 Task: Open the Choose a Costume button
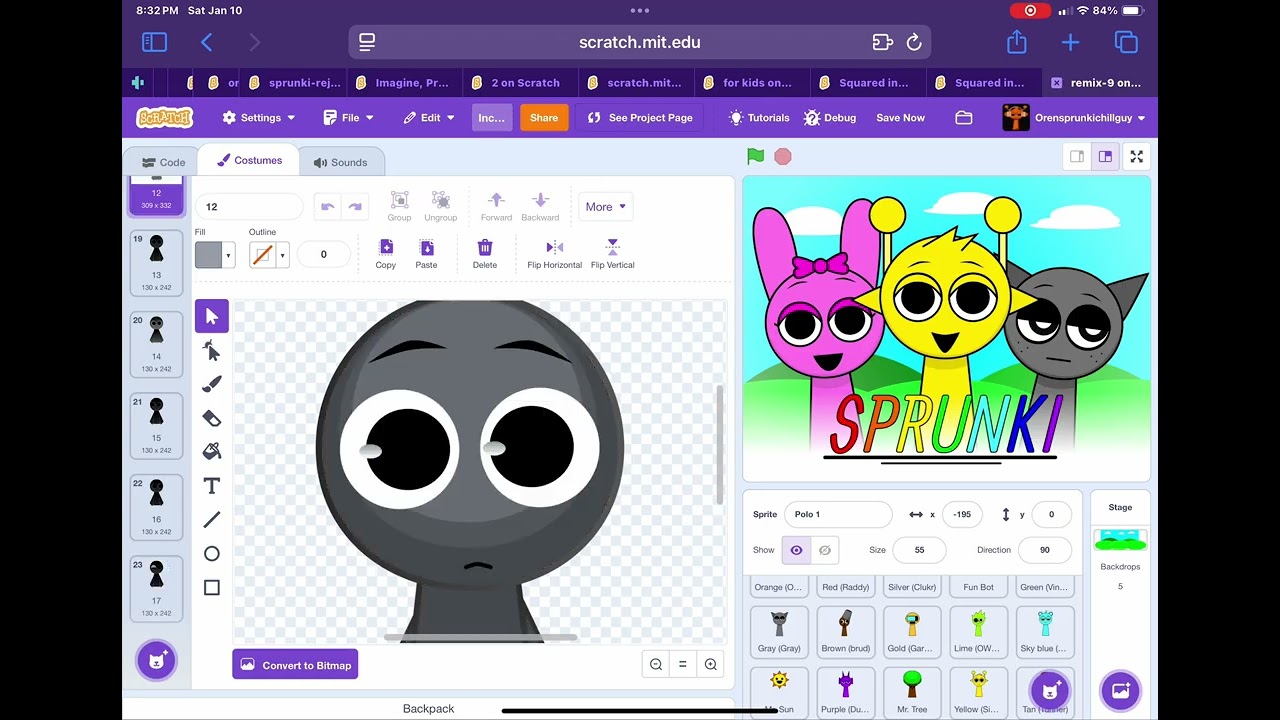click(x=156, y=660)
